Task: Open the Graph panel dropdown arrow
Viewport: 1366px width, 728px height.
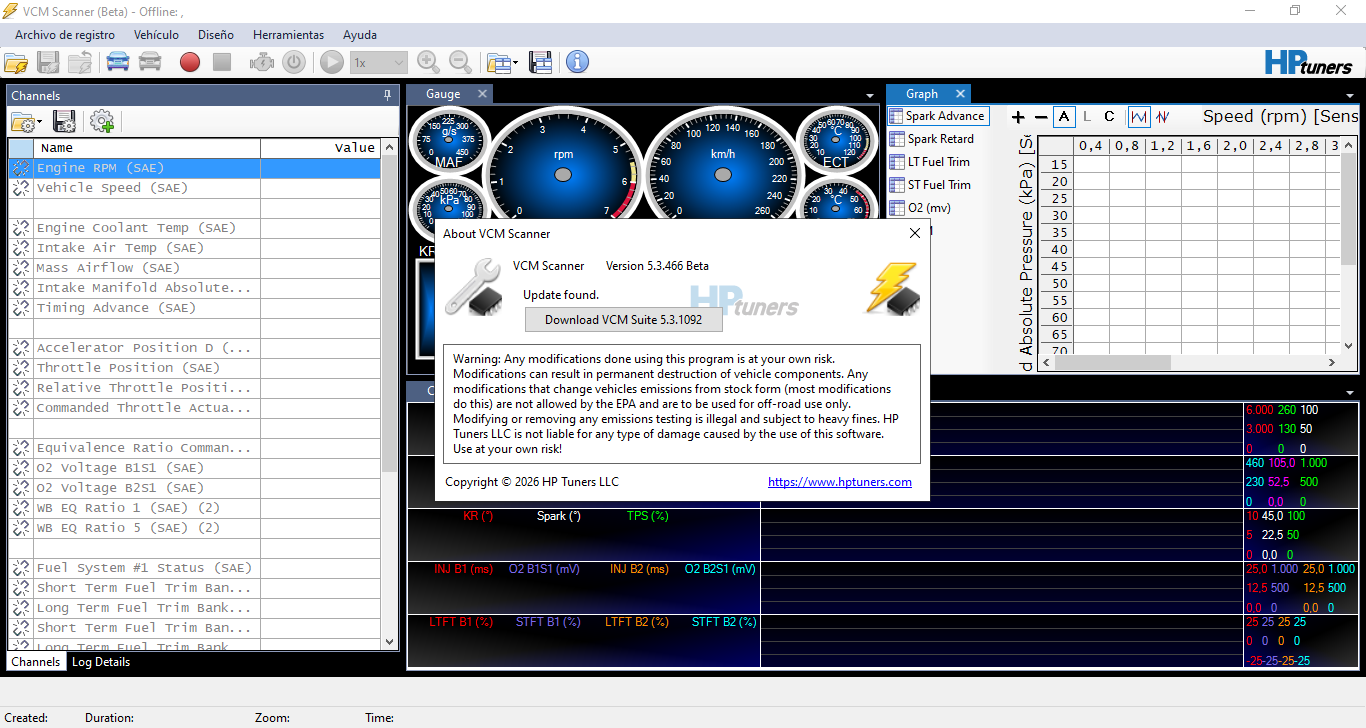Action: click(1350, 96)
